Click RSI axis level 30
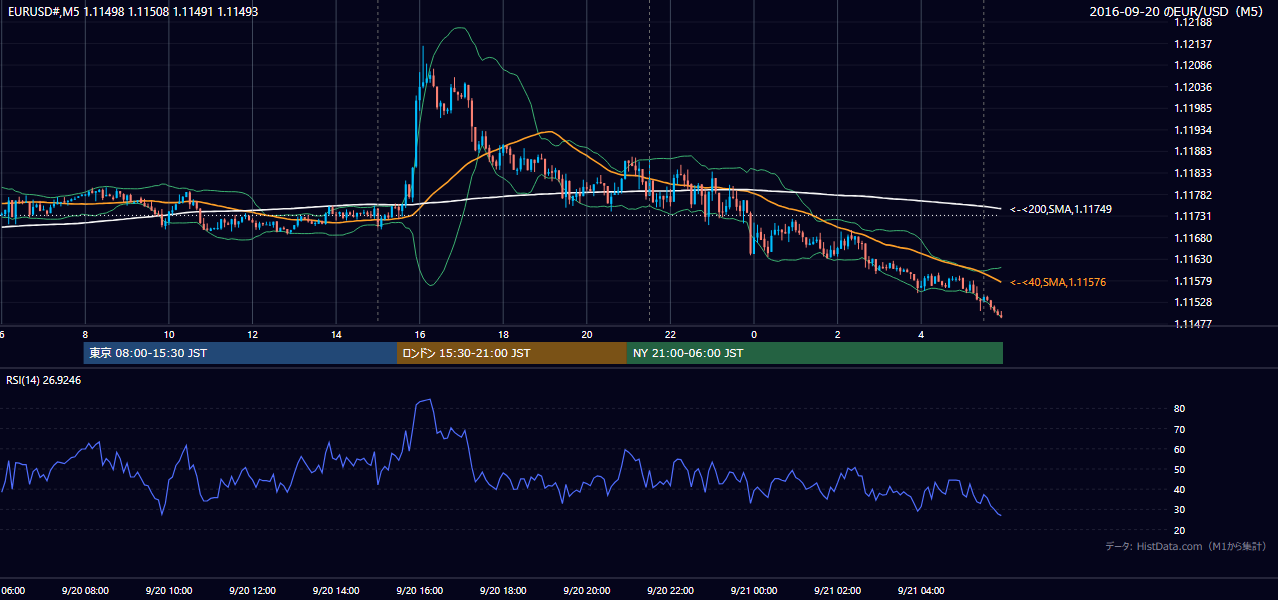The image size is (1278, 600). point(1180,510)
